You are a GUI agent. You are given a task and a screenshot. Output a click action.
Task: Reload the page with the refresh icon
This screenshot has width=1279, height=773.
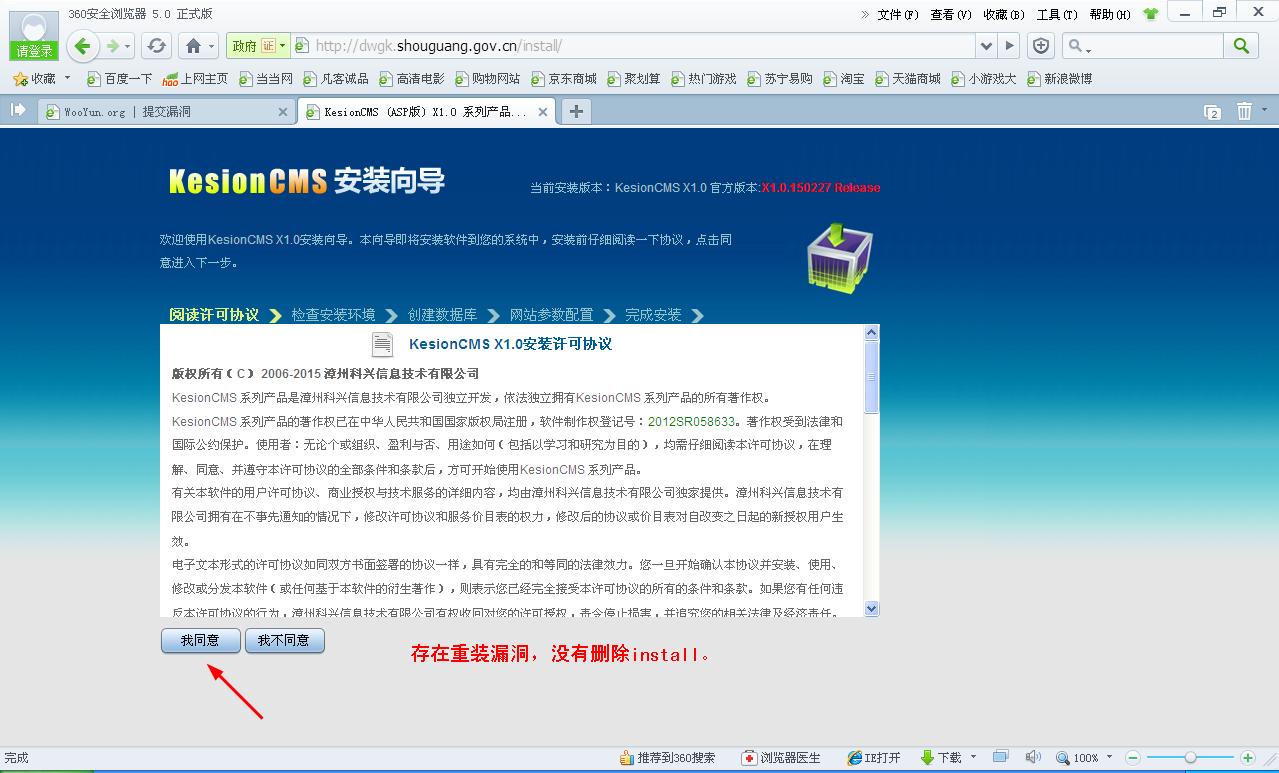(156, 46)
